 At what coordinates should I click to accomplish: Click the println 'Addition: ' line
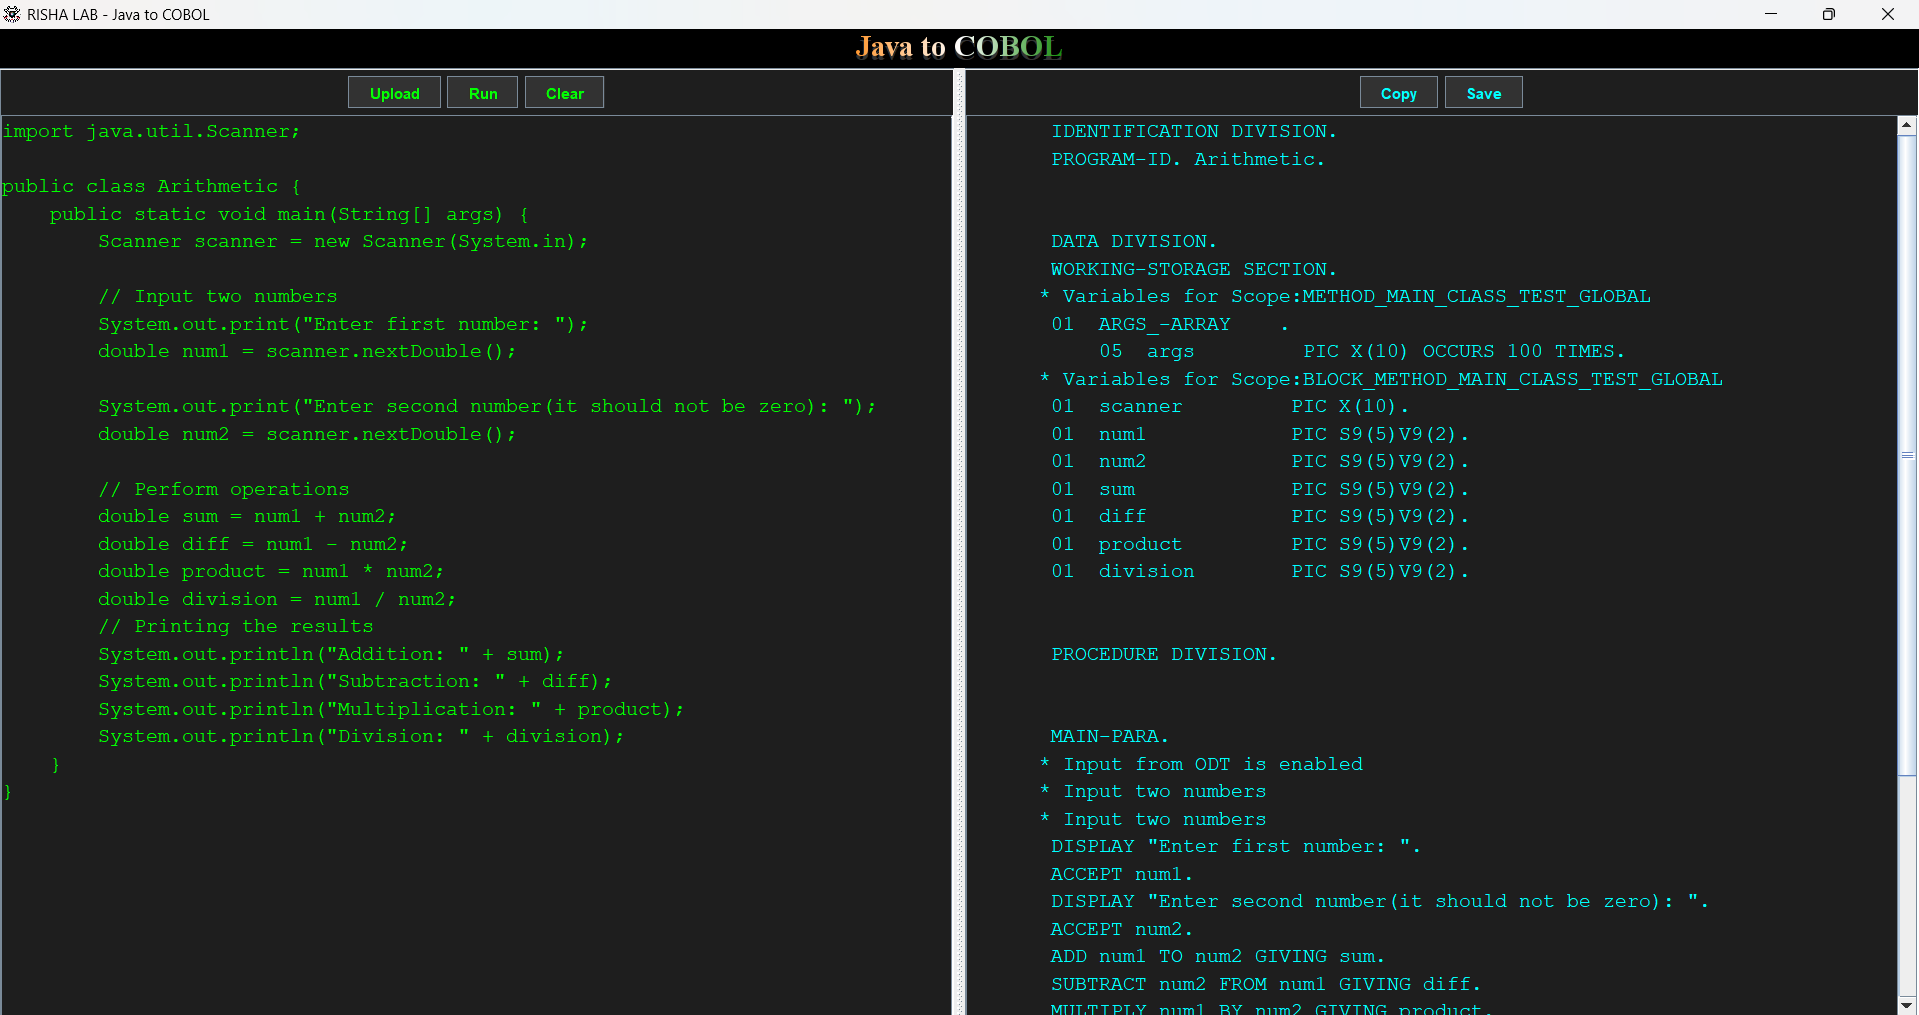[331, 654]
